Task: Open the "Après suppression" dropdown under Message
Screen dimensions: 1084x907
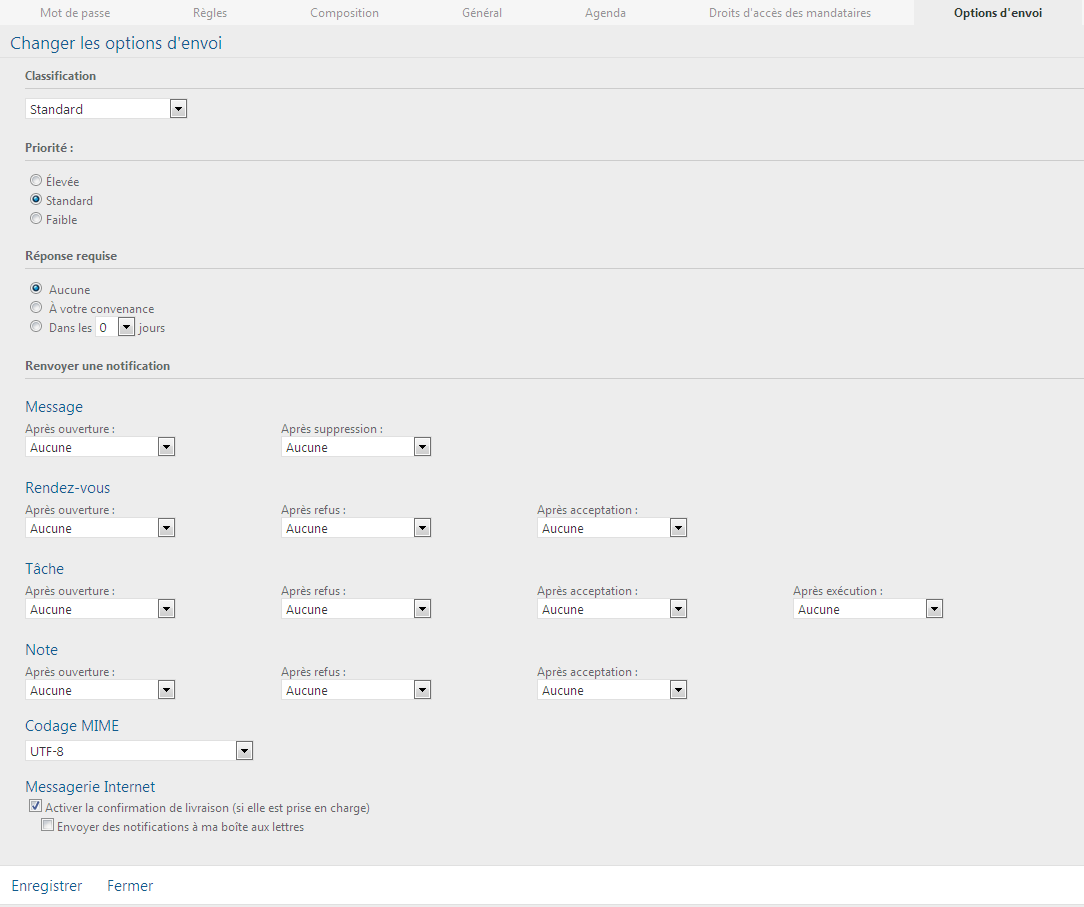Action: click(423, 446)
